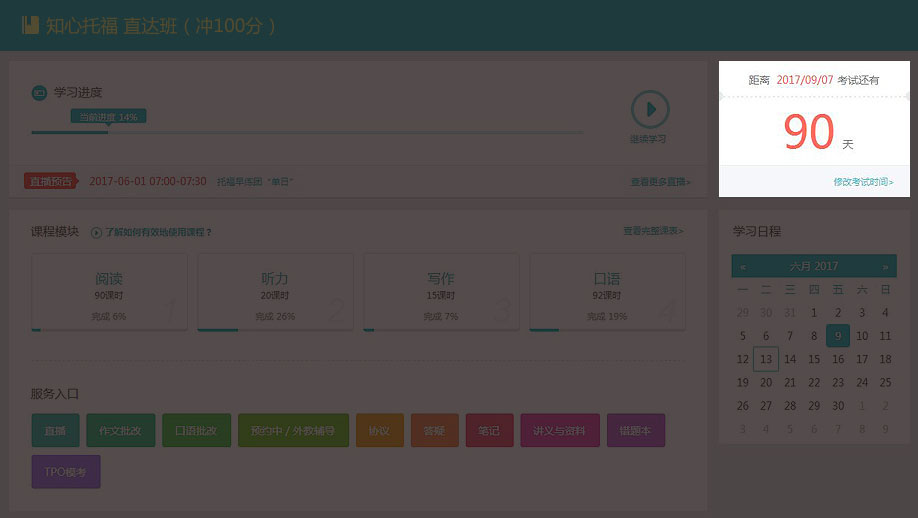Click the red 直播预告 tag
Viewport: 918px width, 518px height.
49,181
